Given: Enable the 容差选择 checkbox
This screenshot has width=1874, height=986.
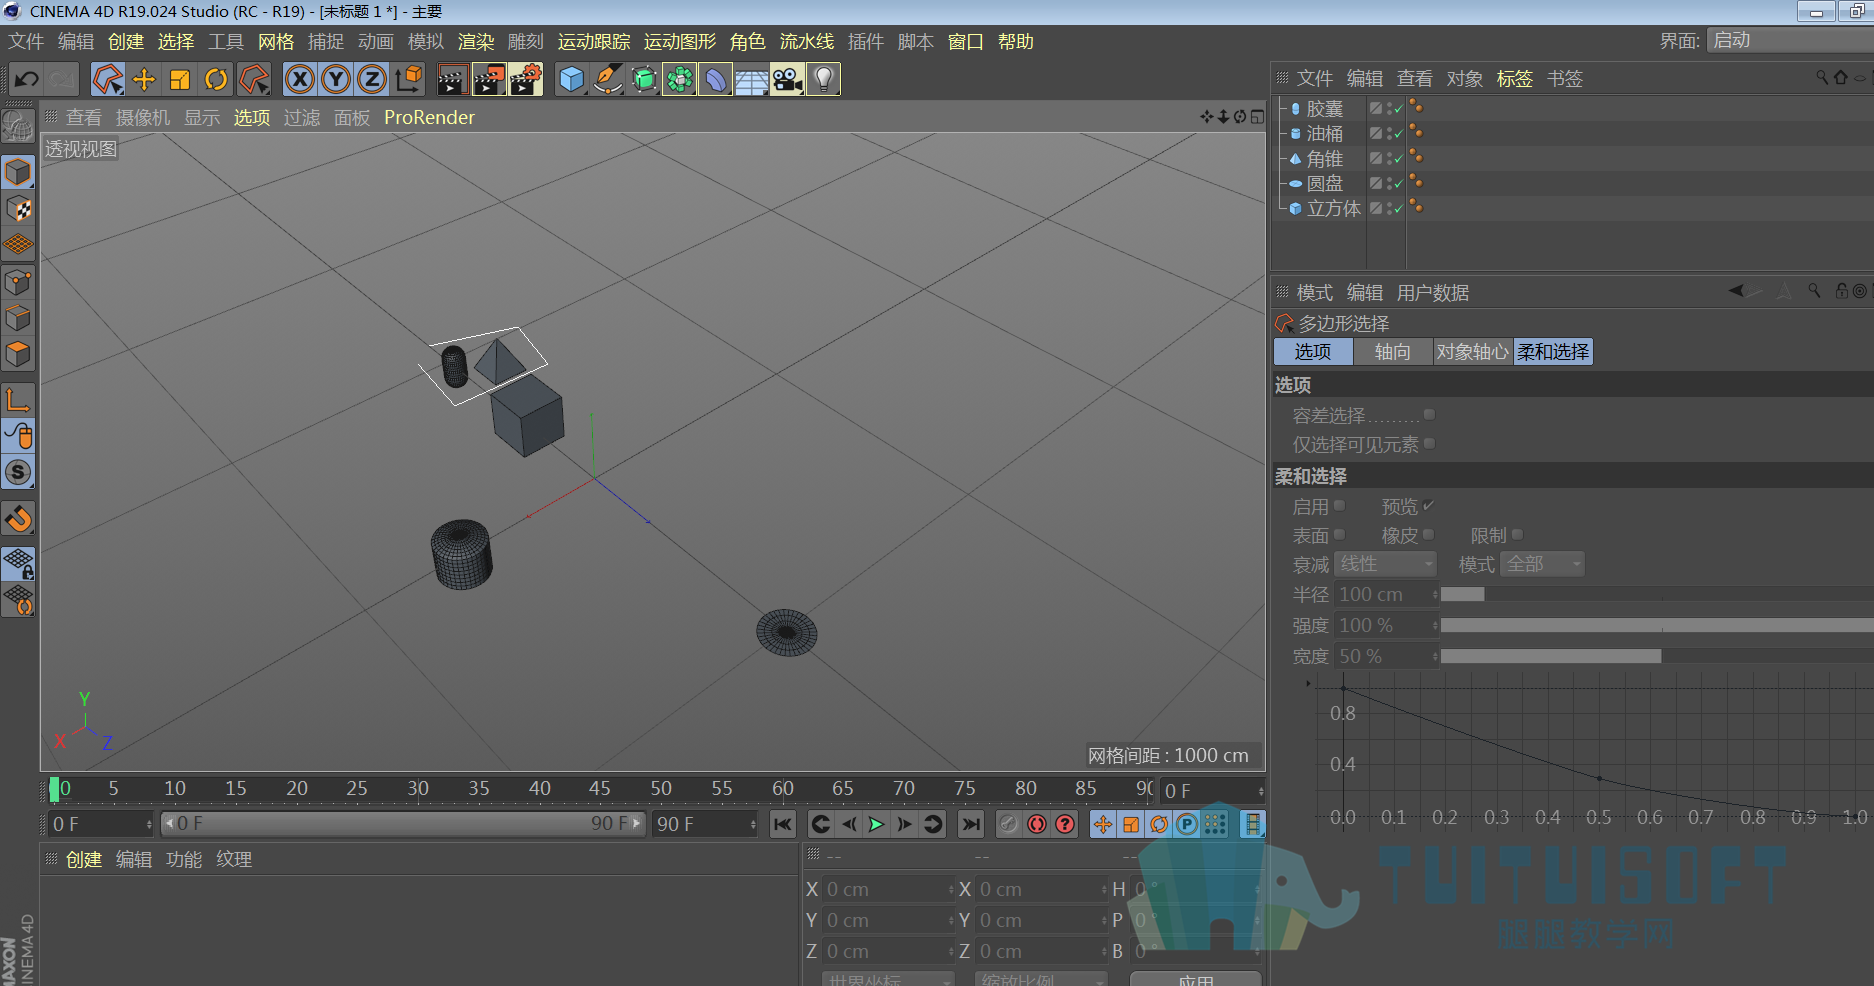Looking at the screenshot, I should pos(1429,414).
